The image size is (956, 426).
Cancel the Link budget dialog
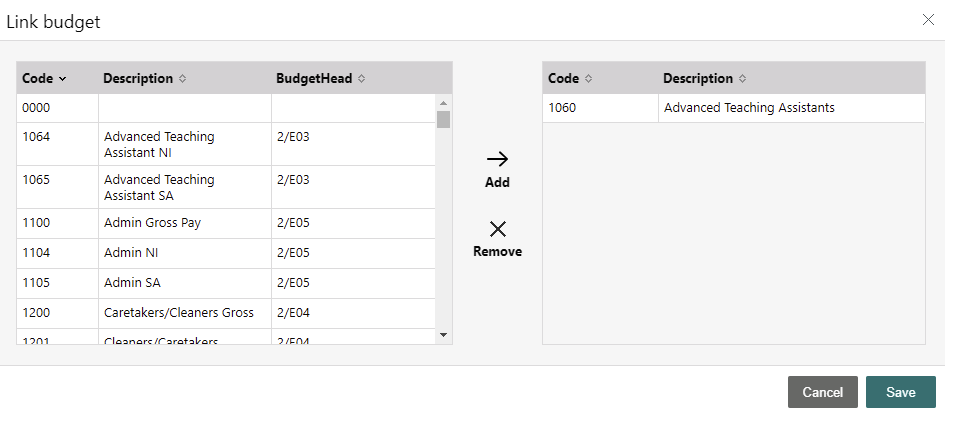pos(822,392)
